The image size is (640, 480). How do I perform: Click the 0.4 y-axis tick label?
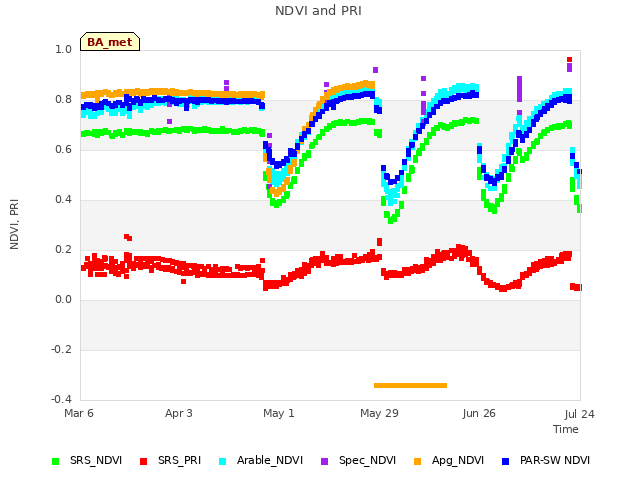click(x=63, y=200)
